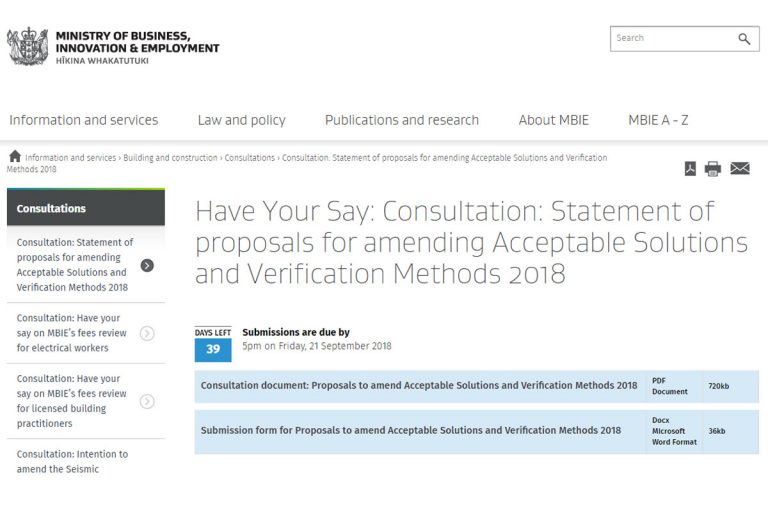
Task: Click dark arrow beside Acceptable Solutions consultation
Action: (147, 265)
